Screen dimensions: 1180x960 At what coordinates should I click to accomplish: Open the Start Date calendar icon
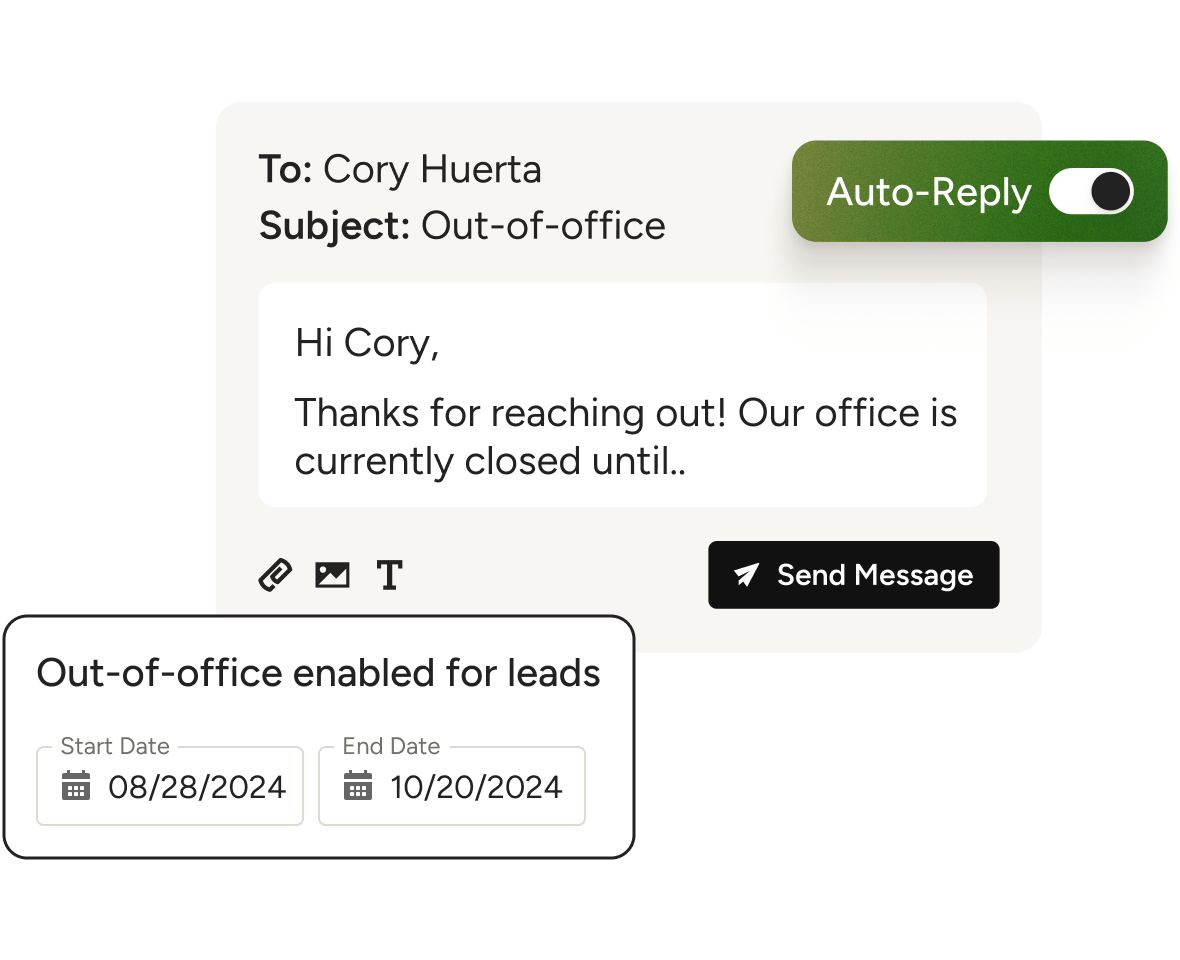coord(76,786)
